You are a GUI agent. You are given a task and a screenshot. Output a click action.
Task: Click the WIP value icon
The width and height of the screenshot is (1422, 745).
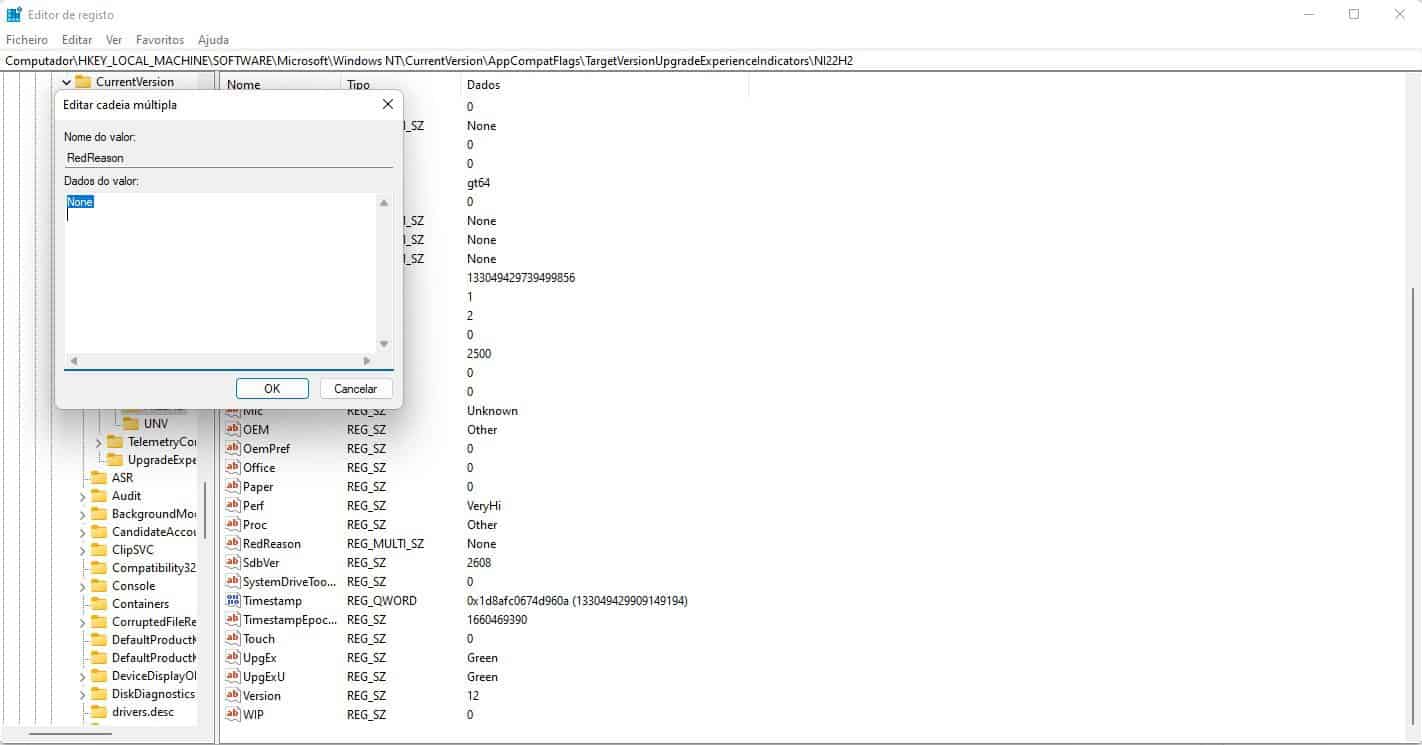[x=233, y=715]
